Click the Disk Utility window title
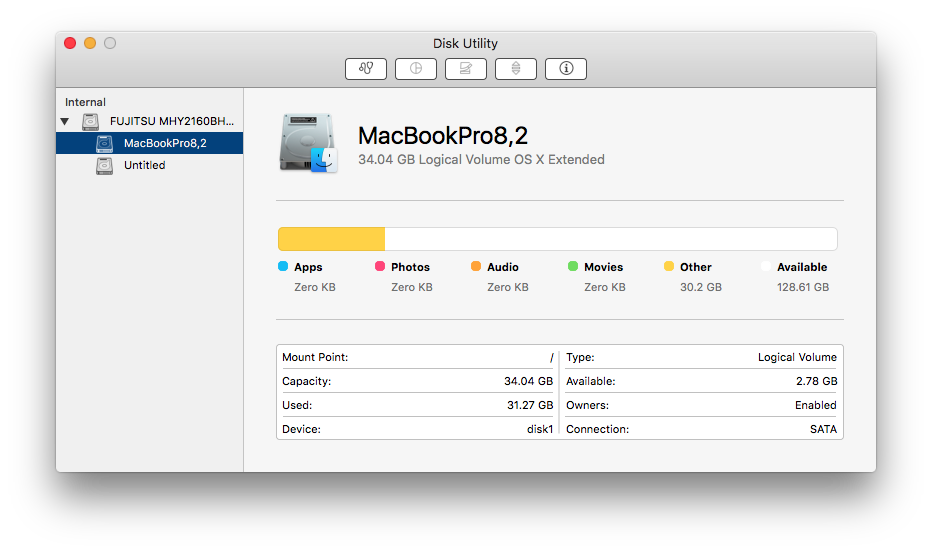 [x=465, y=43]
